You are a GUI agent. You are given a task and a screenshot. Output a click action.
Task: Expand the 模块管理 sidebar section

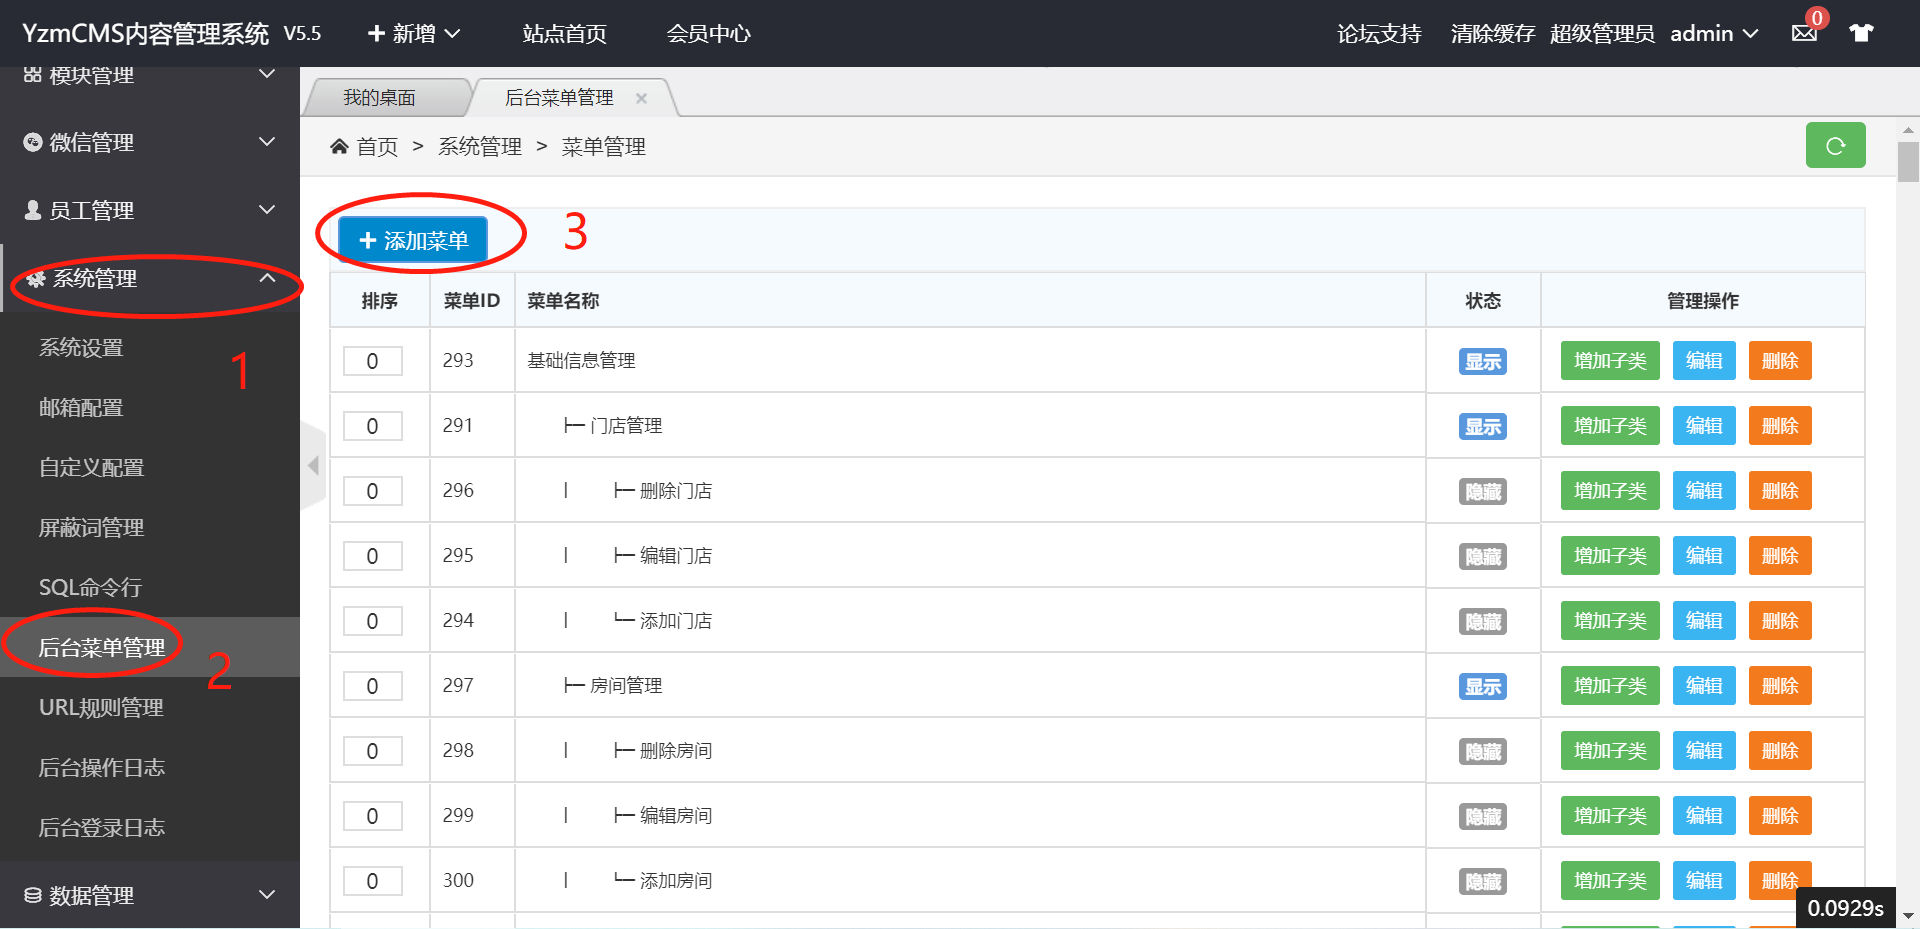pyautogui.click(x=150, y=75)
